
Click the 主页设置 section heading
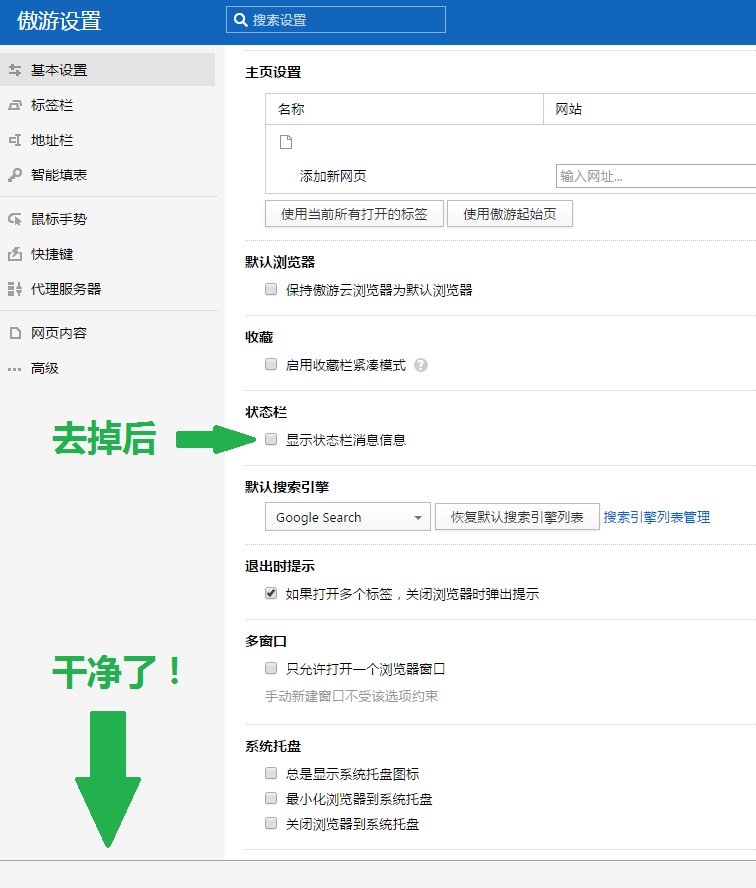click(273, 72)
